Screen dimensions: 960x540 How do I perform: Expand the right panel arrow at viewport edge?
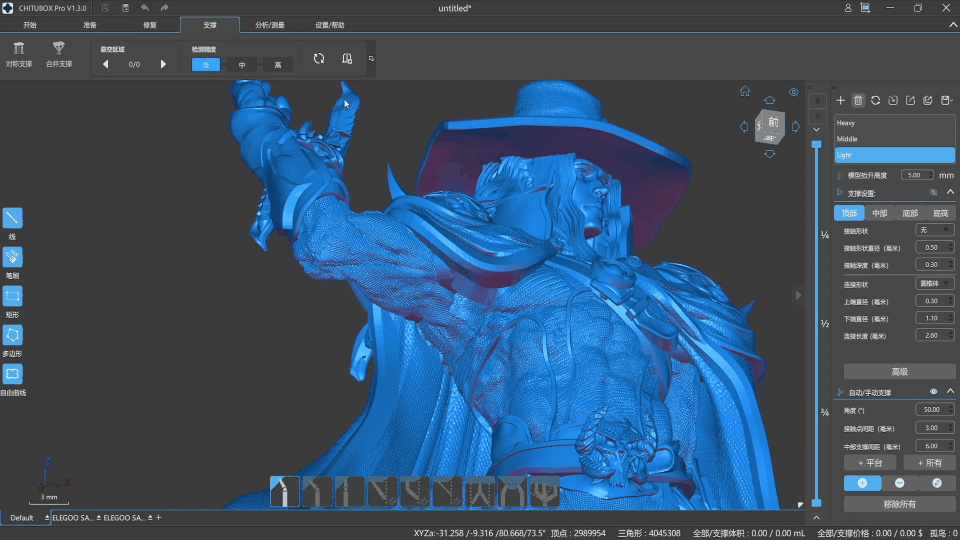(798, 295)
